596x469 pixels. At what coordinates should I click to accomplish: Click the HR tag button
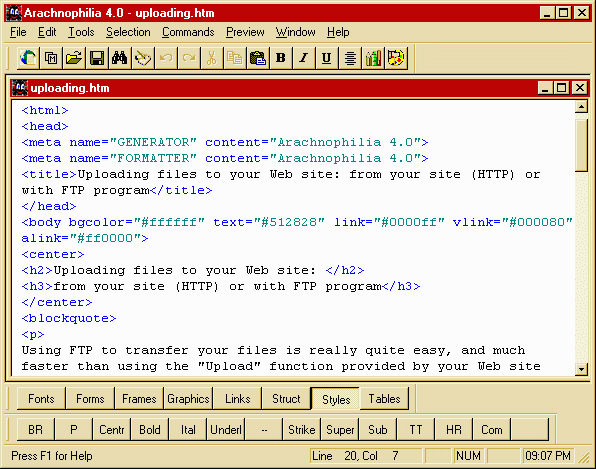tap(453, 430)
